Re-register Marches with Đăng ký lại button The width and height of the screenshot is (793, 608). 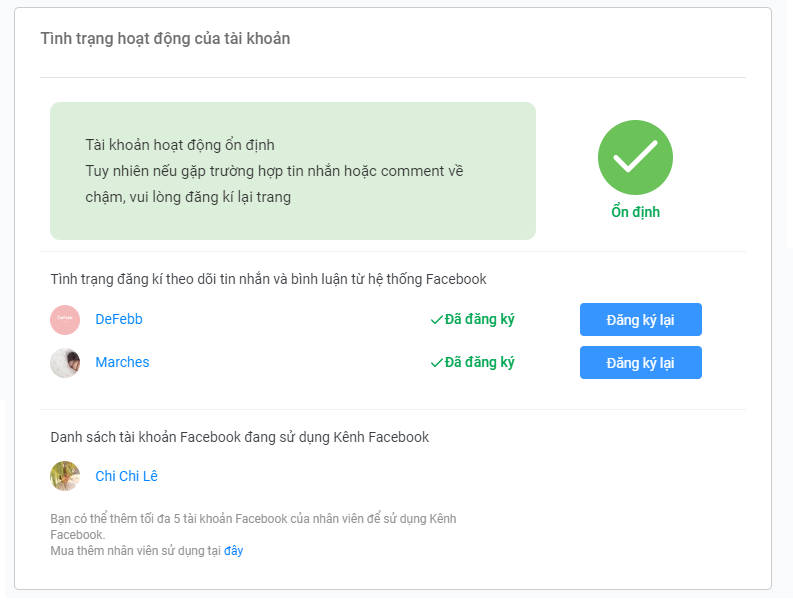[641, 363]
